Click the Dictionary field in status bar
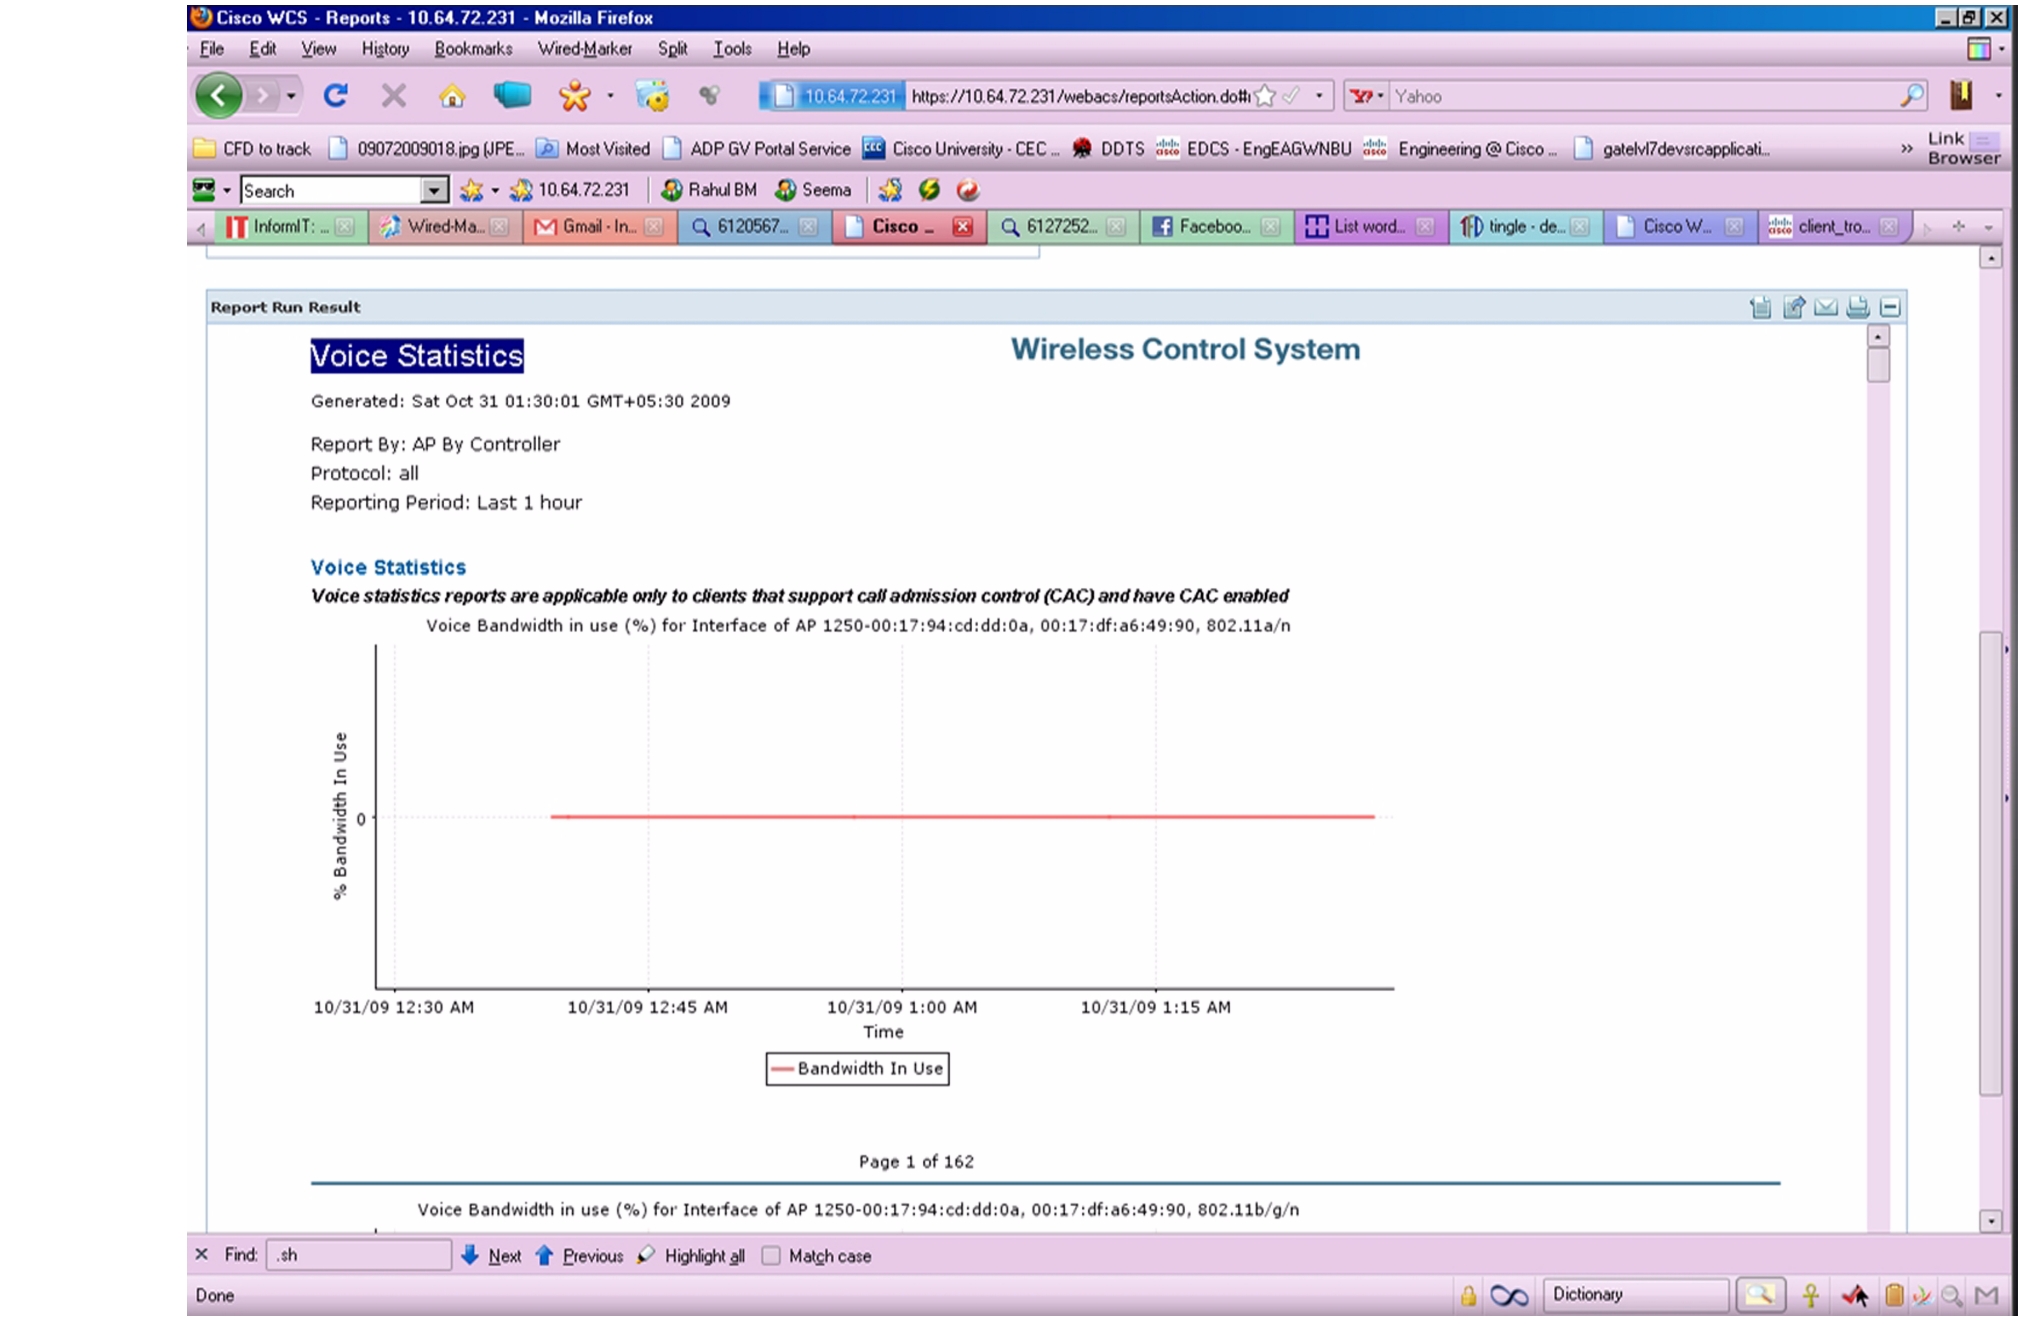 (1635, 1295)
